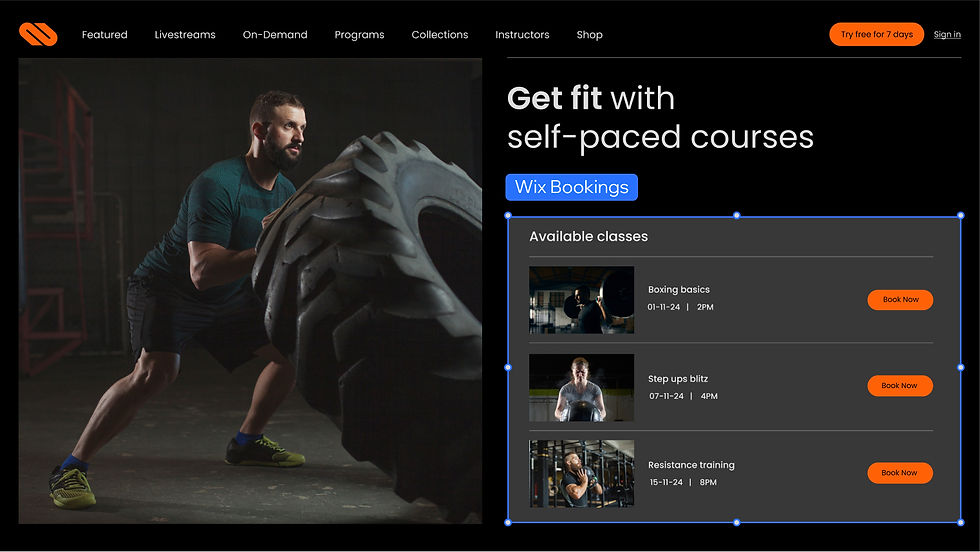View the Instructors page
This screenshot has width=980, height=552.
[522, 34]
